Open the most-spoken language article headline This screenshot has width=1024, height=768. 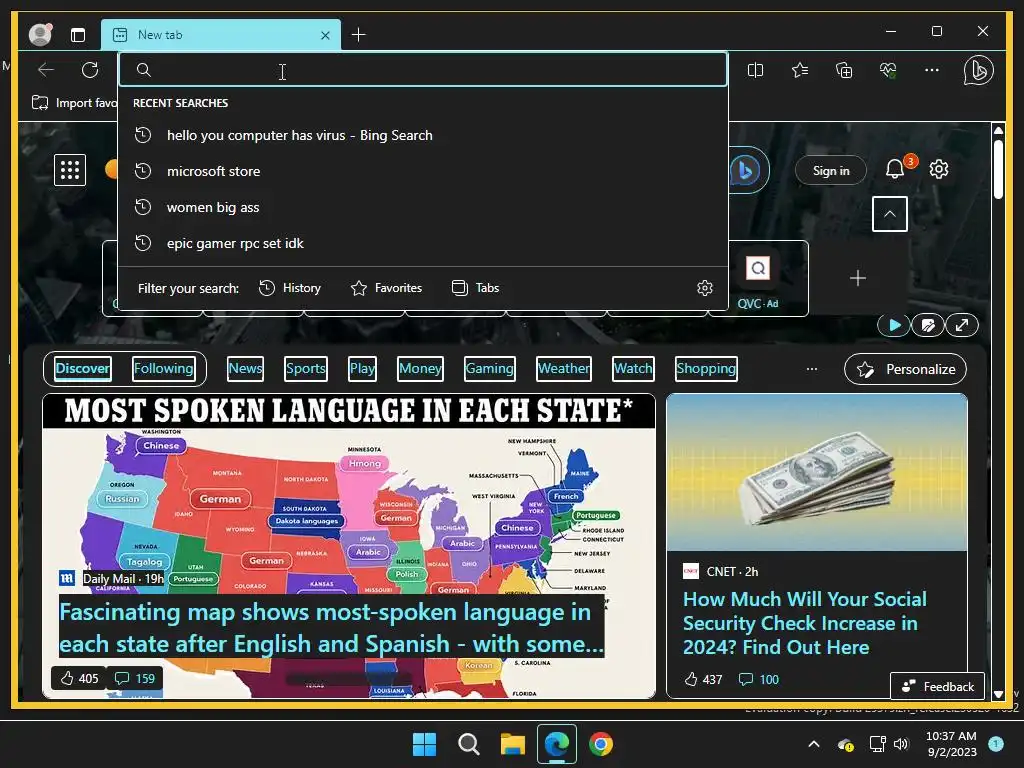click(x=331, y=628)
